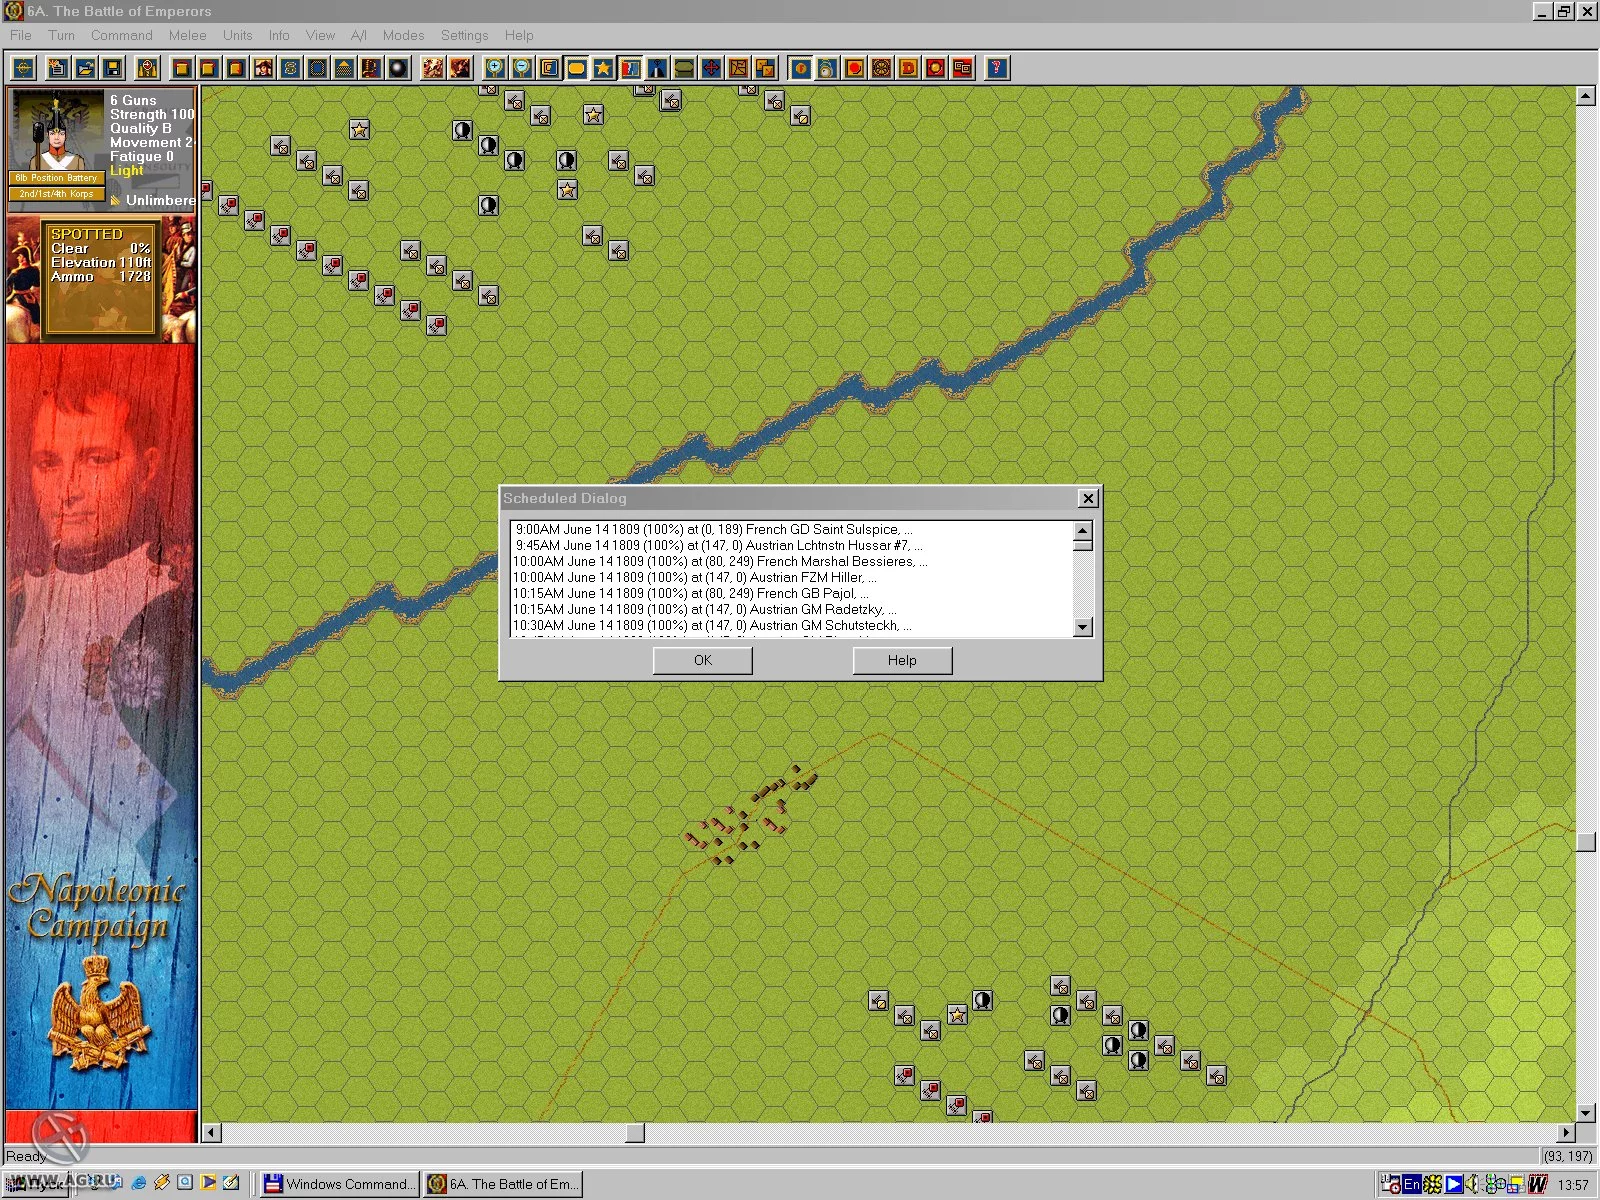The image size is (1600, 1200).
Task: Click the red four-arrow cross icon
Action: 711,68
